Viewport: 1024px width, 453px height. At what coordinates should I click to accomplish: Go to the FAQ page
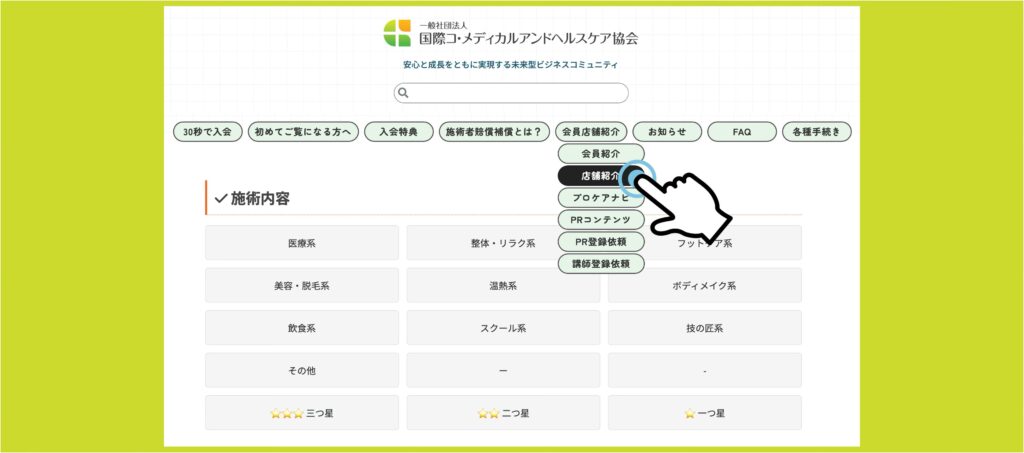click(742, 132)
